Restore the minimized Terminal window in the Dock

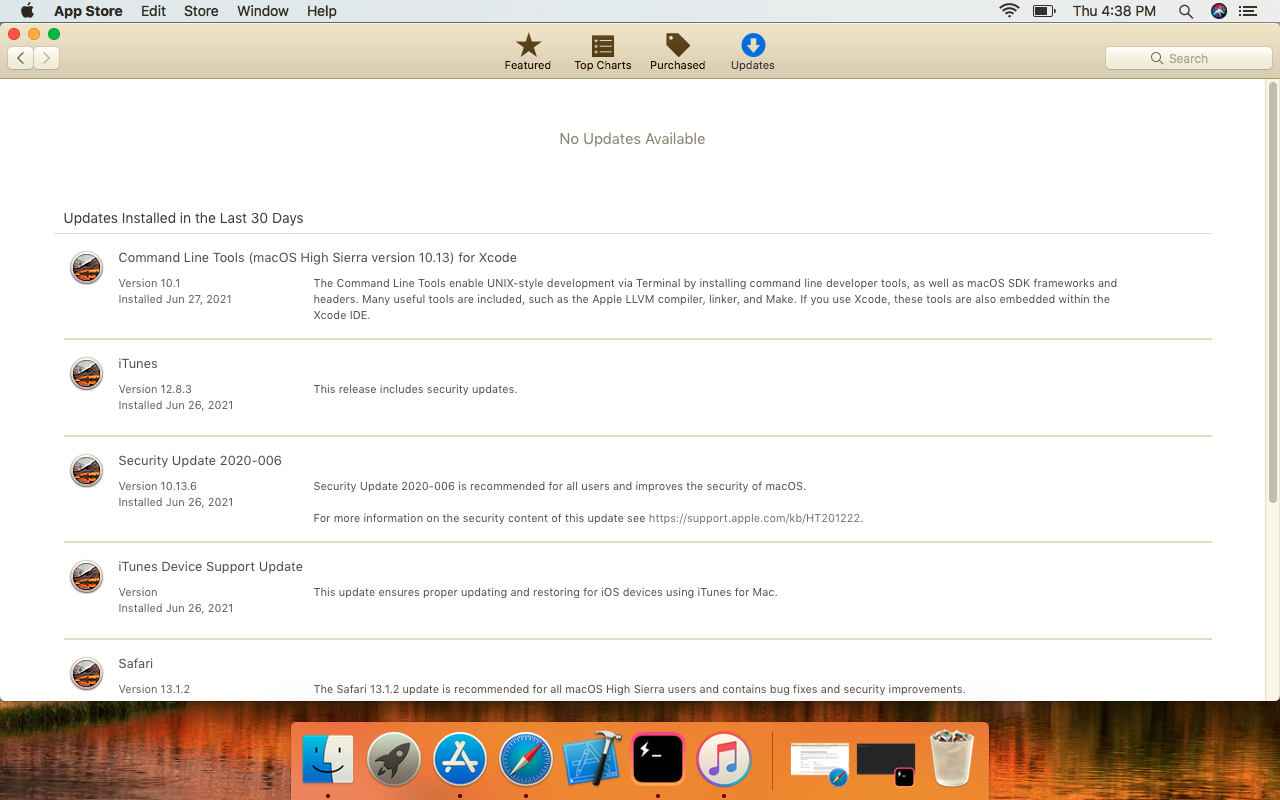coord(886,764)
